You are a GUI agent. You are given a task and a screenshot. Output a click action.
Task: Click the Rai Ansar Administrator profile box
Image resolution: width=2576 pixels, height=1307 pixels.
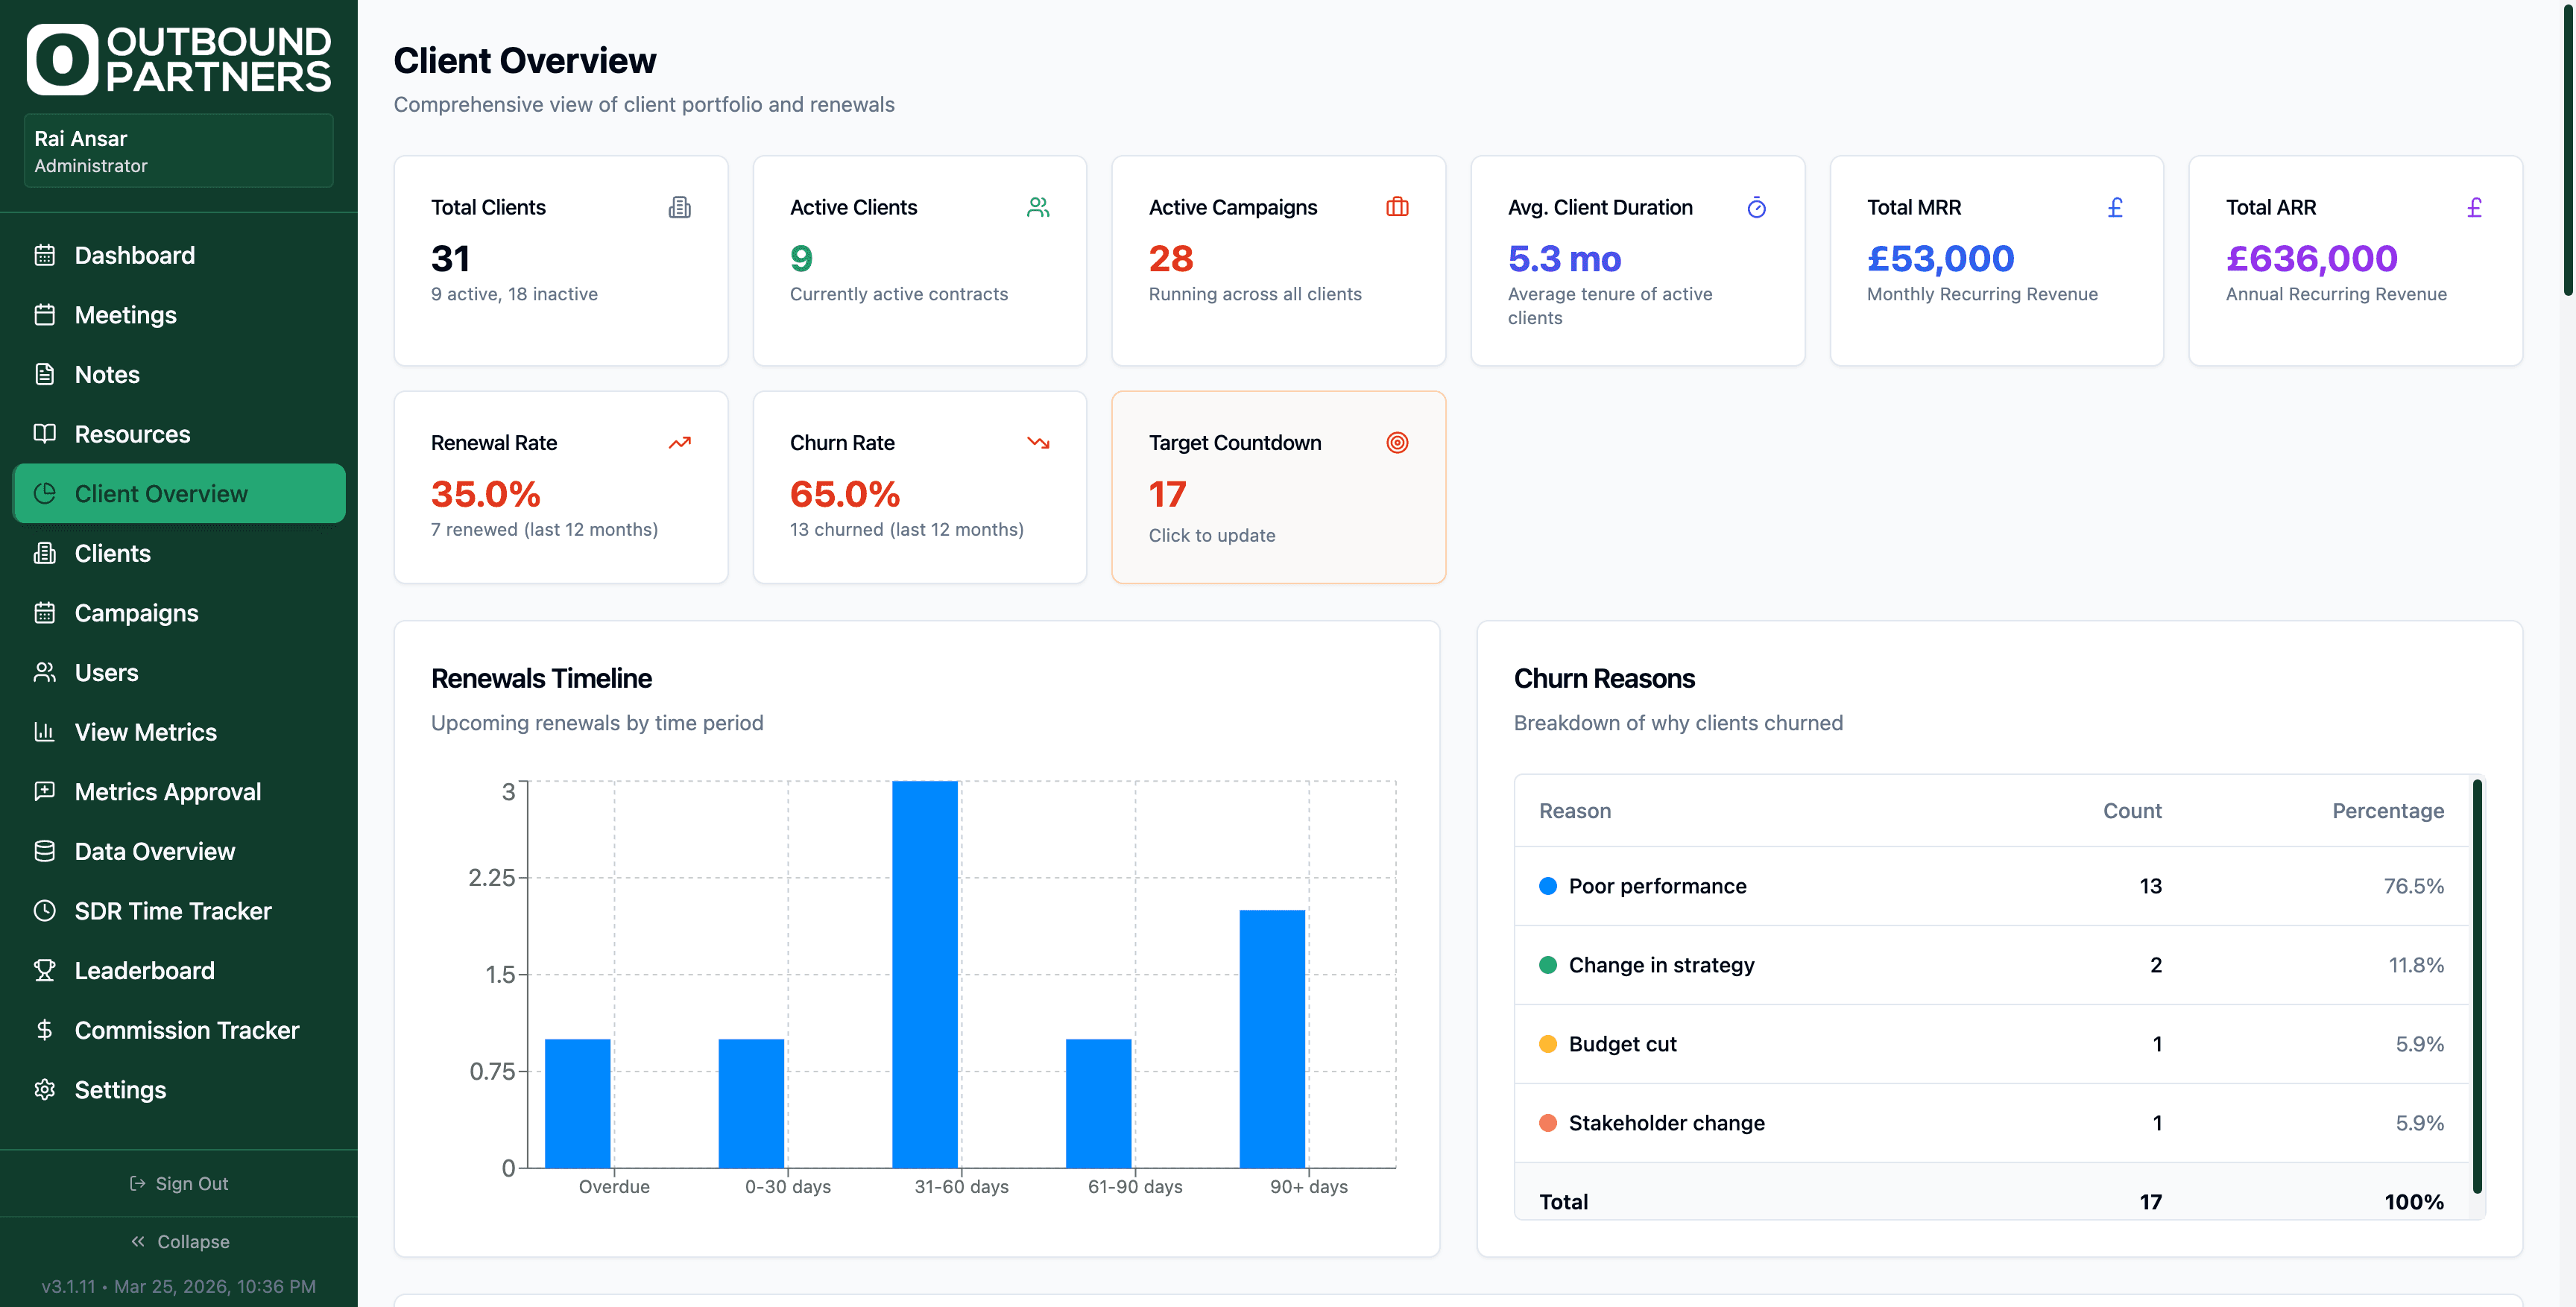[178, 151]
